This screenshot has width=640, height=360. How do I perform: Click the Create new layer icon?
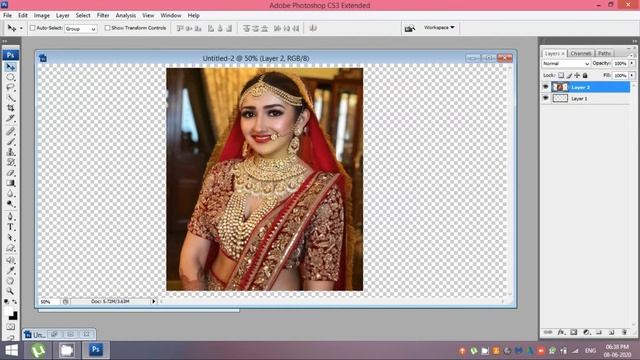click(611, 332)
